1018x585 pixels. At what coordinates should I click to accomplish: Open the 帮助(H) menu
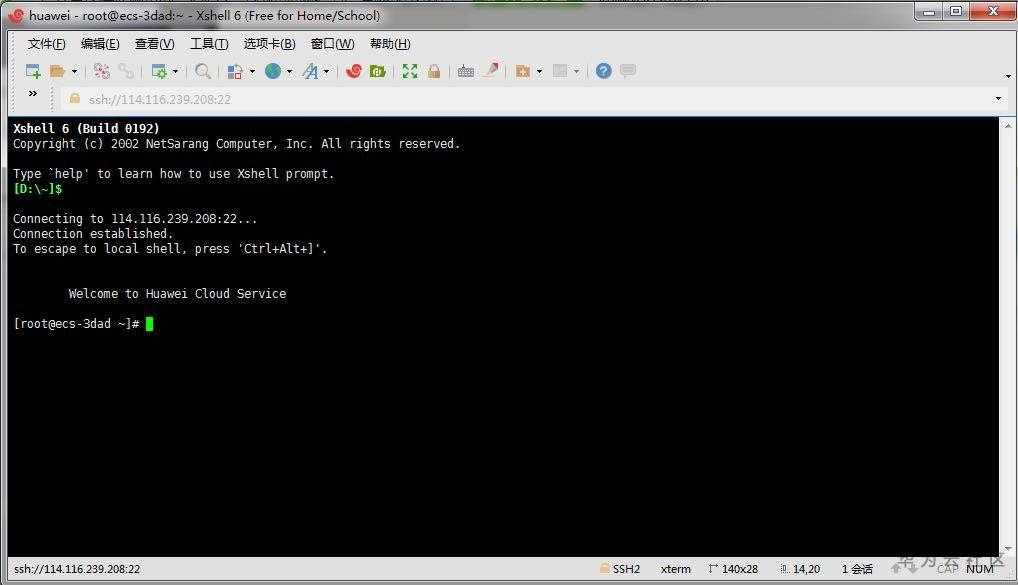pos(390,44)
